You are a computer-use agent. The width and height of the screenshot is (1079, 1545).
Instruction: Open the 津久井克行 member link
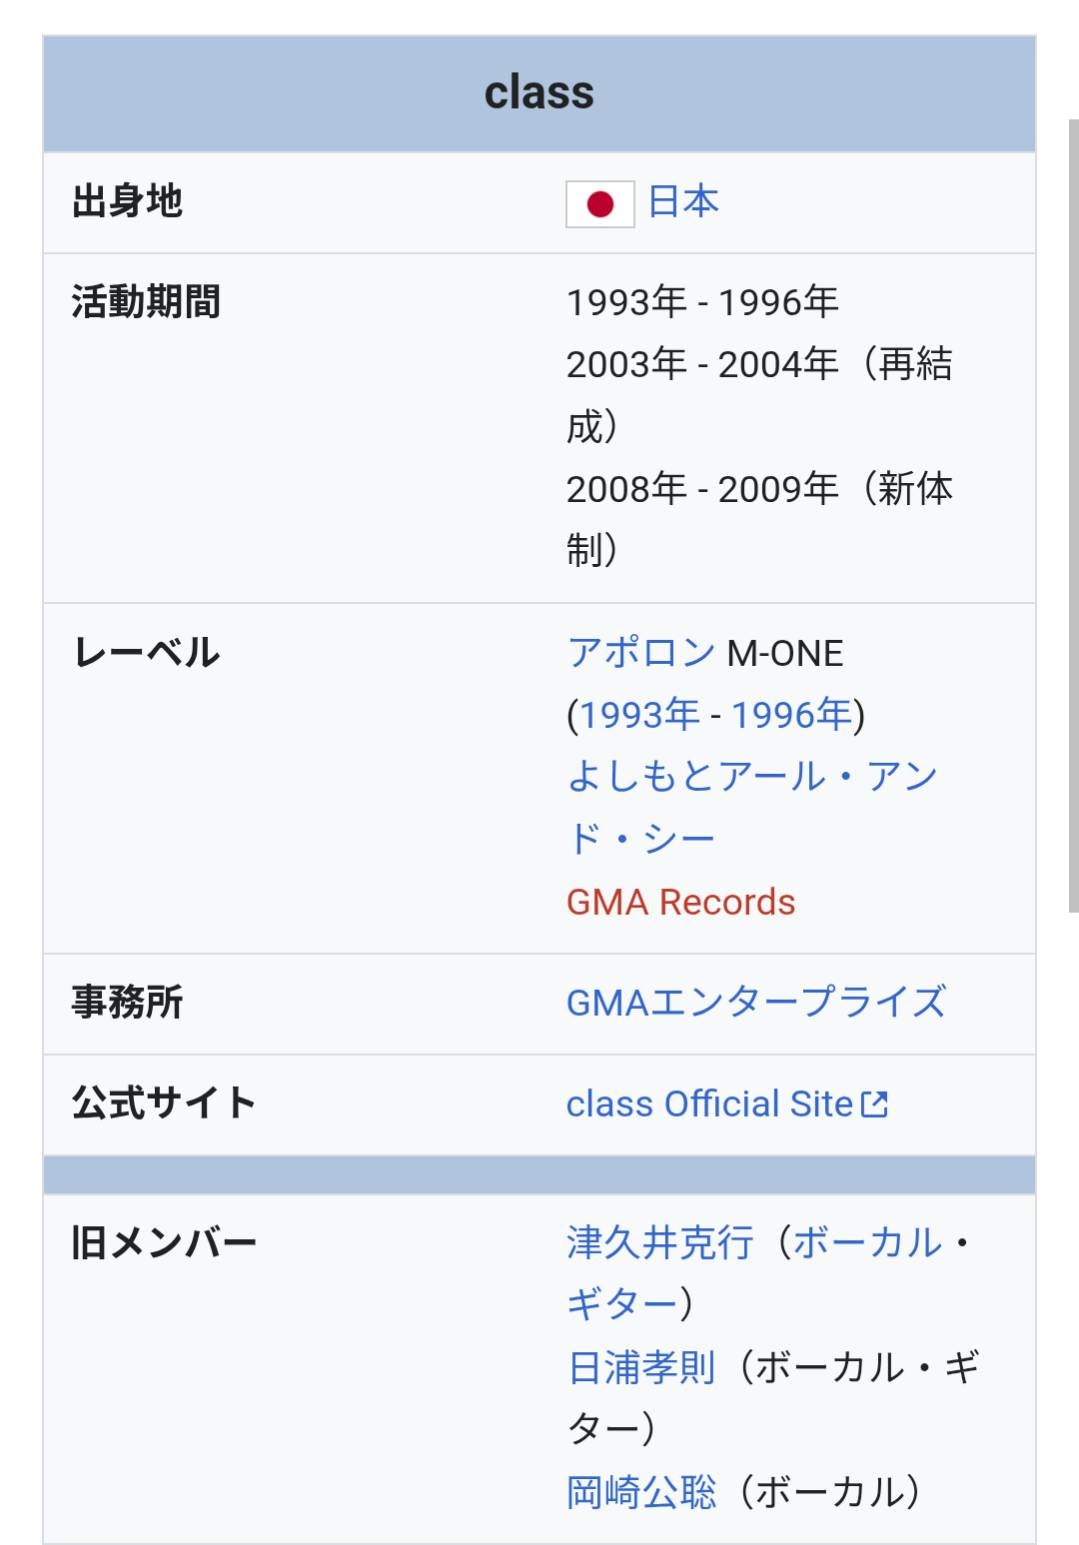tap(660, 1242)
